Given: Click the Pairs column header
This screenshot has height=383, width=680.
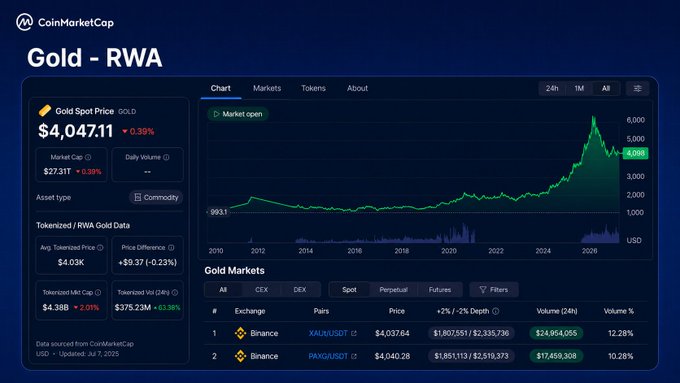Looking at the screenshot, I should tap(321, 311).
